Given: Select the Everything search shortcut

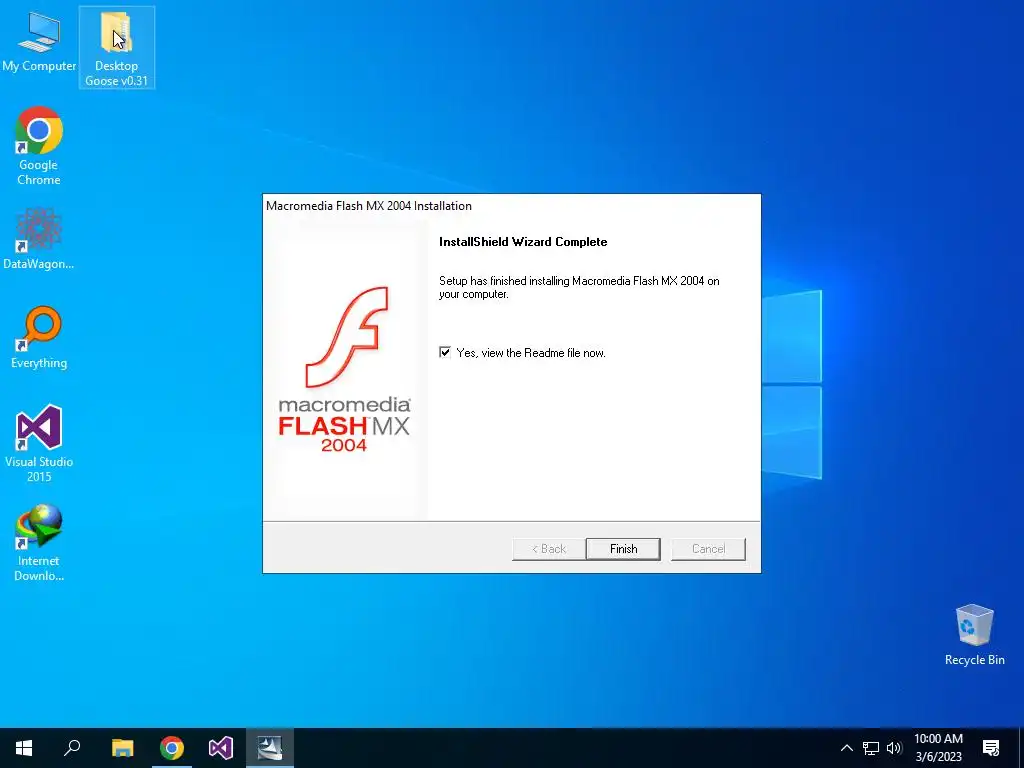Looking at the screenshot, I should [x=39, y=337].
